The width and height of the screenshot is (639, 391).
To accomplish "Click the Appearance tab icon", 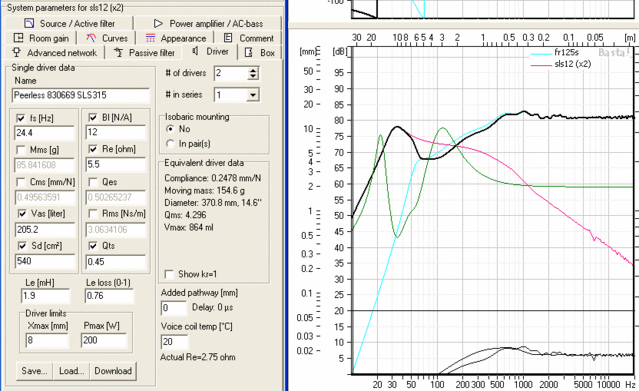I will click(150, 38).
